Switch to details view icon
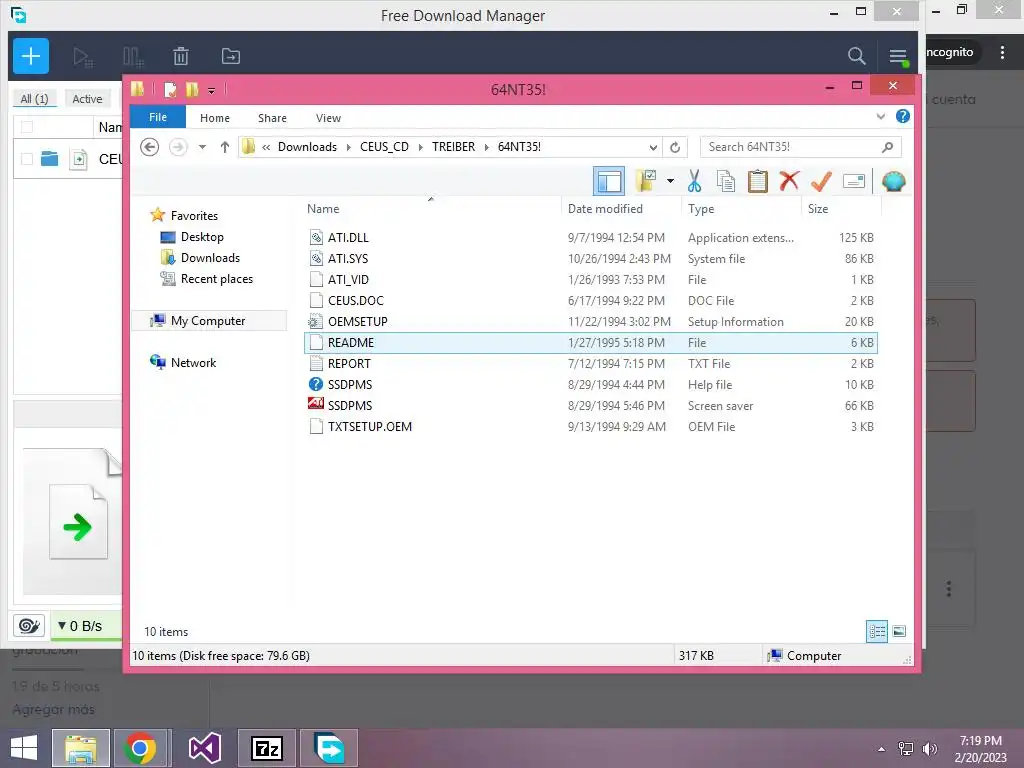 tap(877, 632)
